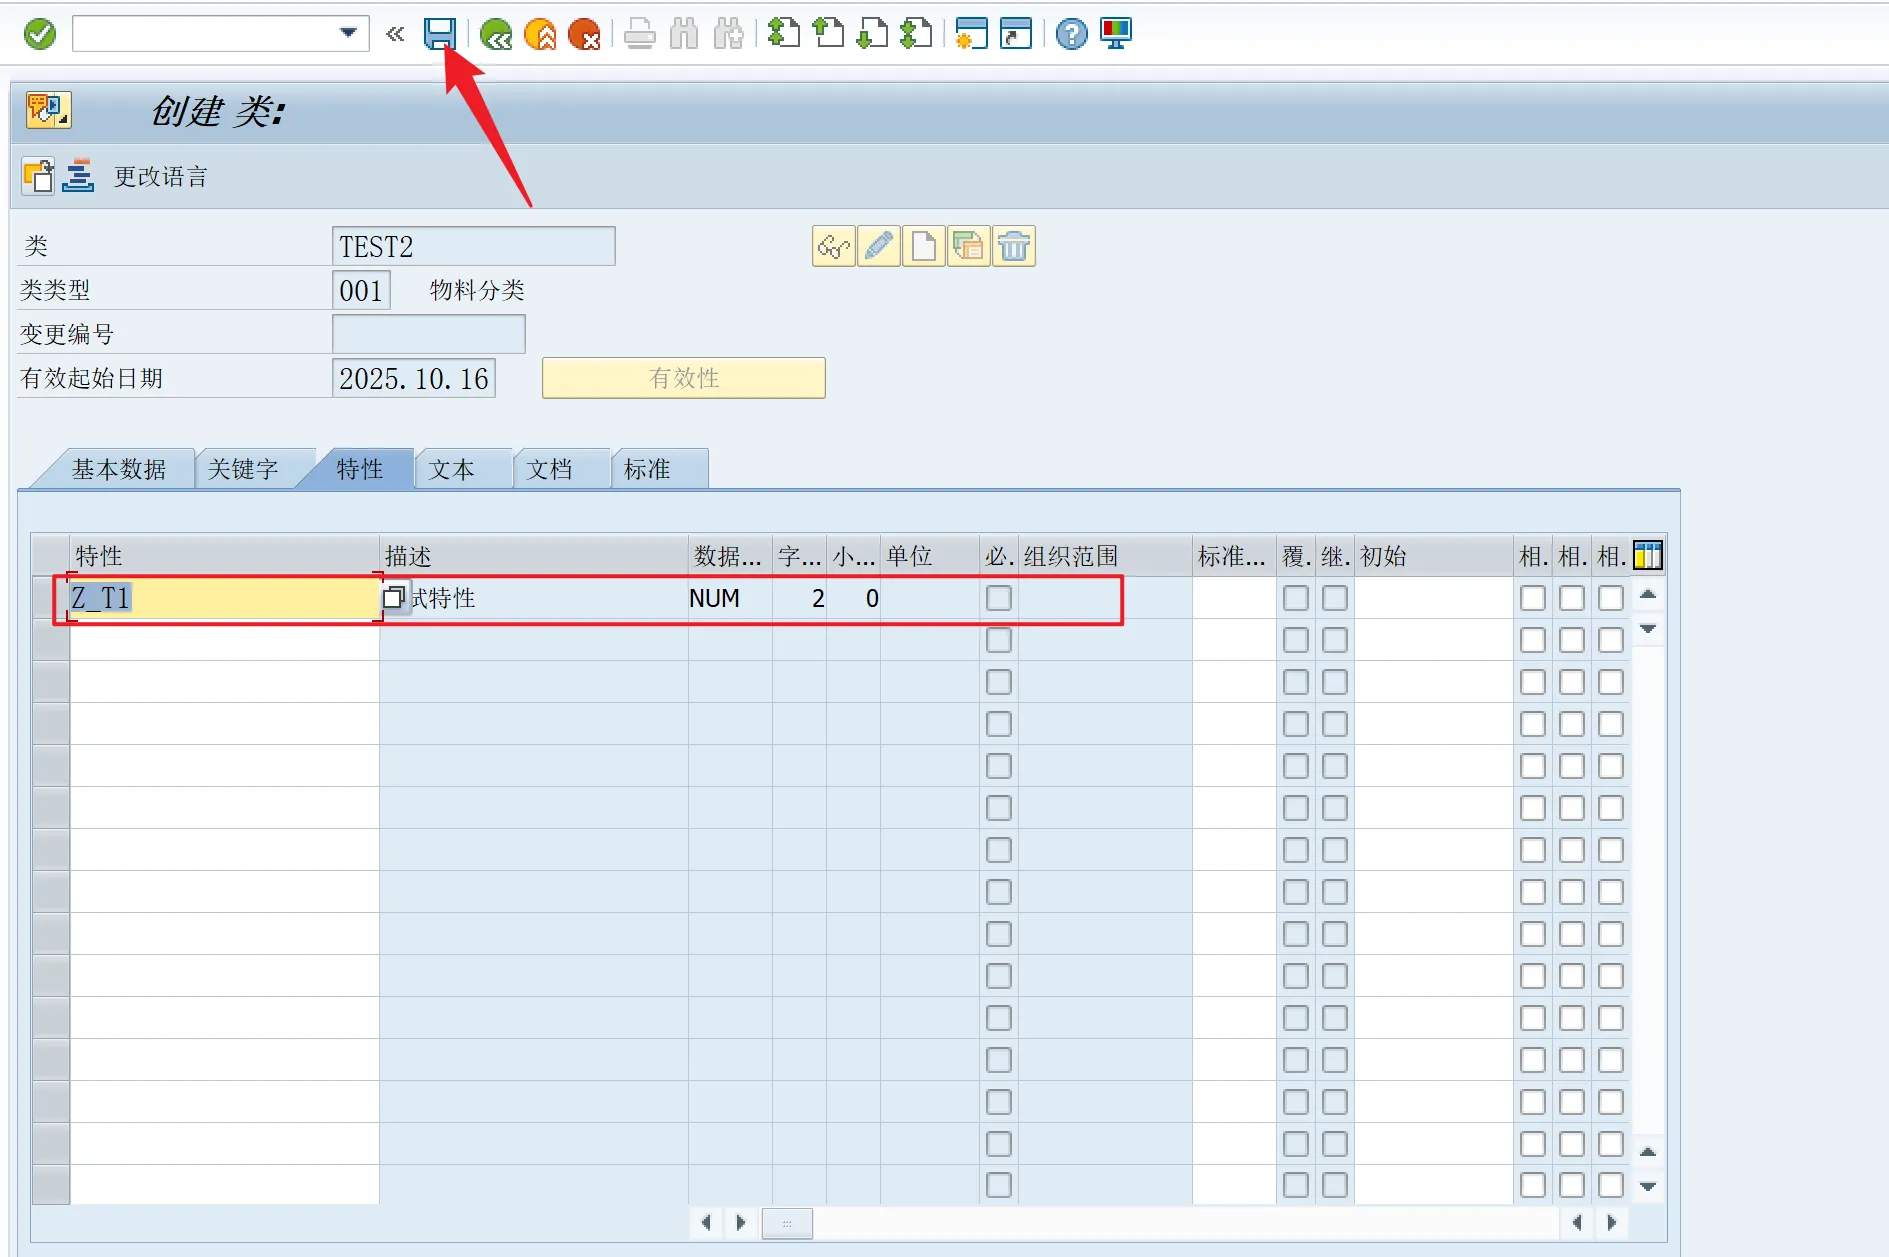This screenshot has width=1889, height=1257.
Task: Tick the required checkbox for Z_T1 row
Action: (x=998, y=598)
